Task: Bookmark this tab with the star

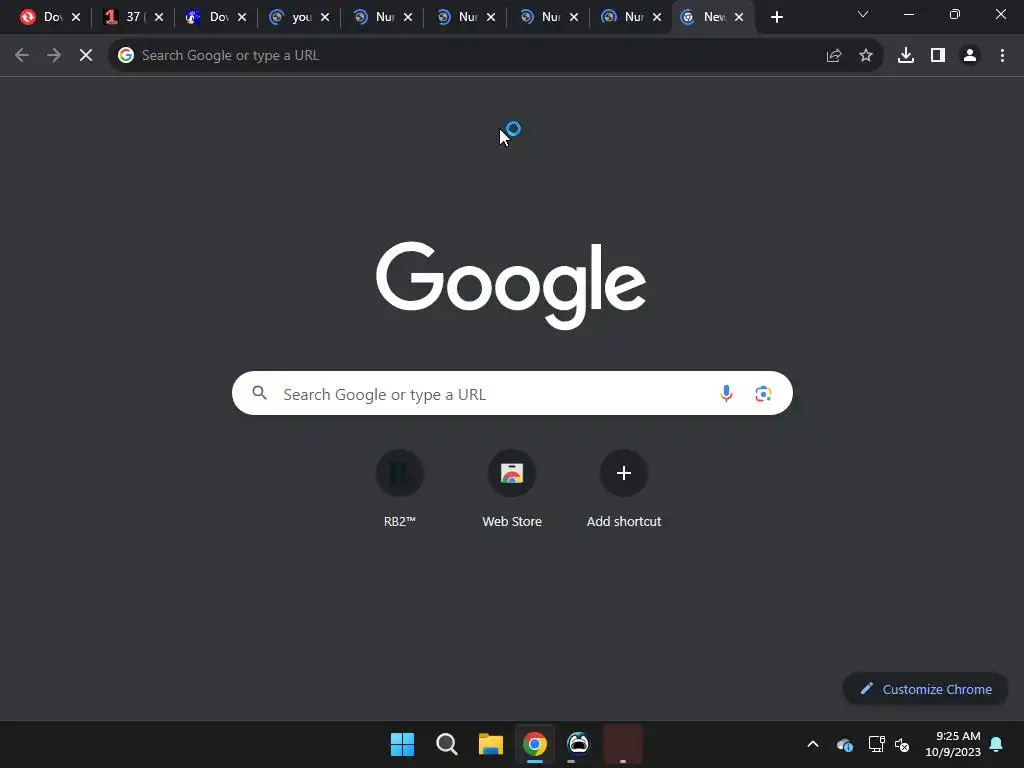Action: [866, 56]
